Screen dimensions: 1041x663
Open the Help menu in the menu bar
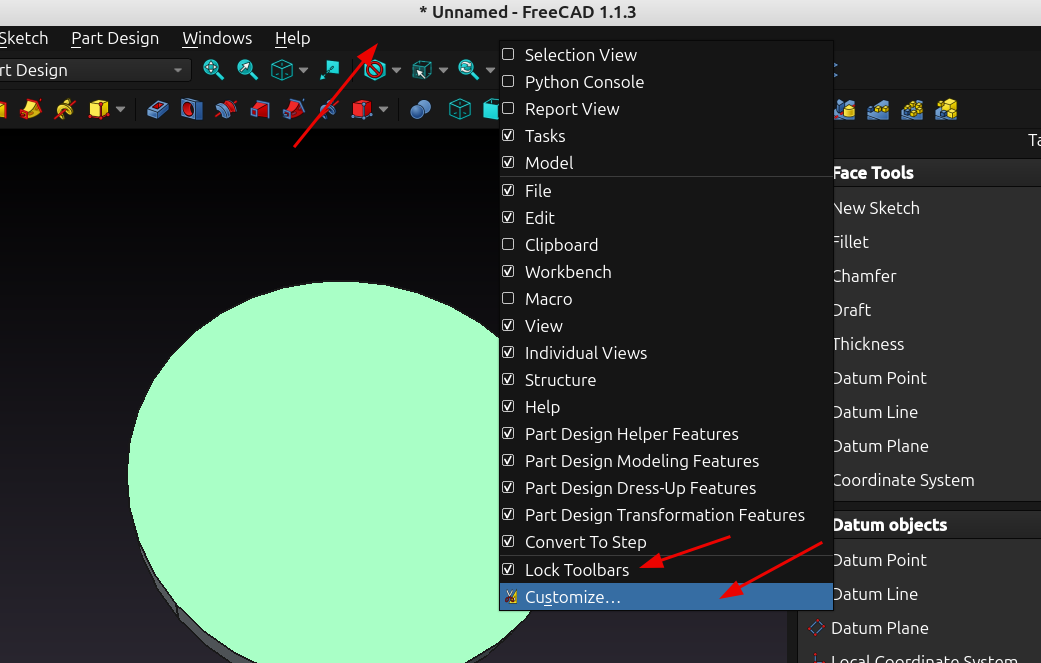(x=292, y=38)
